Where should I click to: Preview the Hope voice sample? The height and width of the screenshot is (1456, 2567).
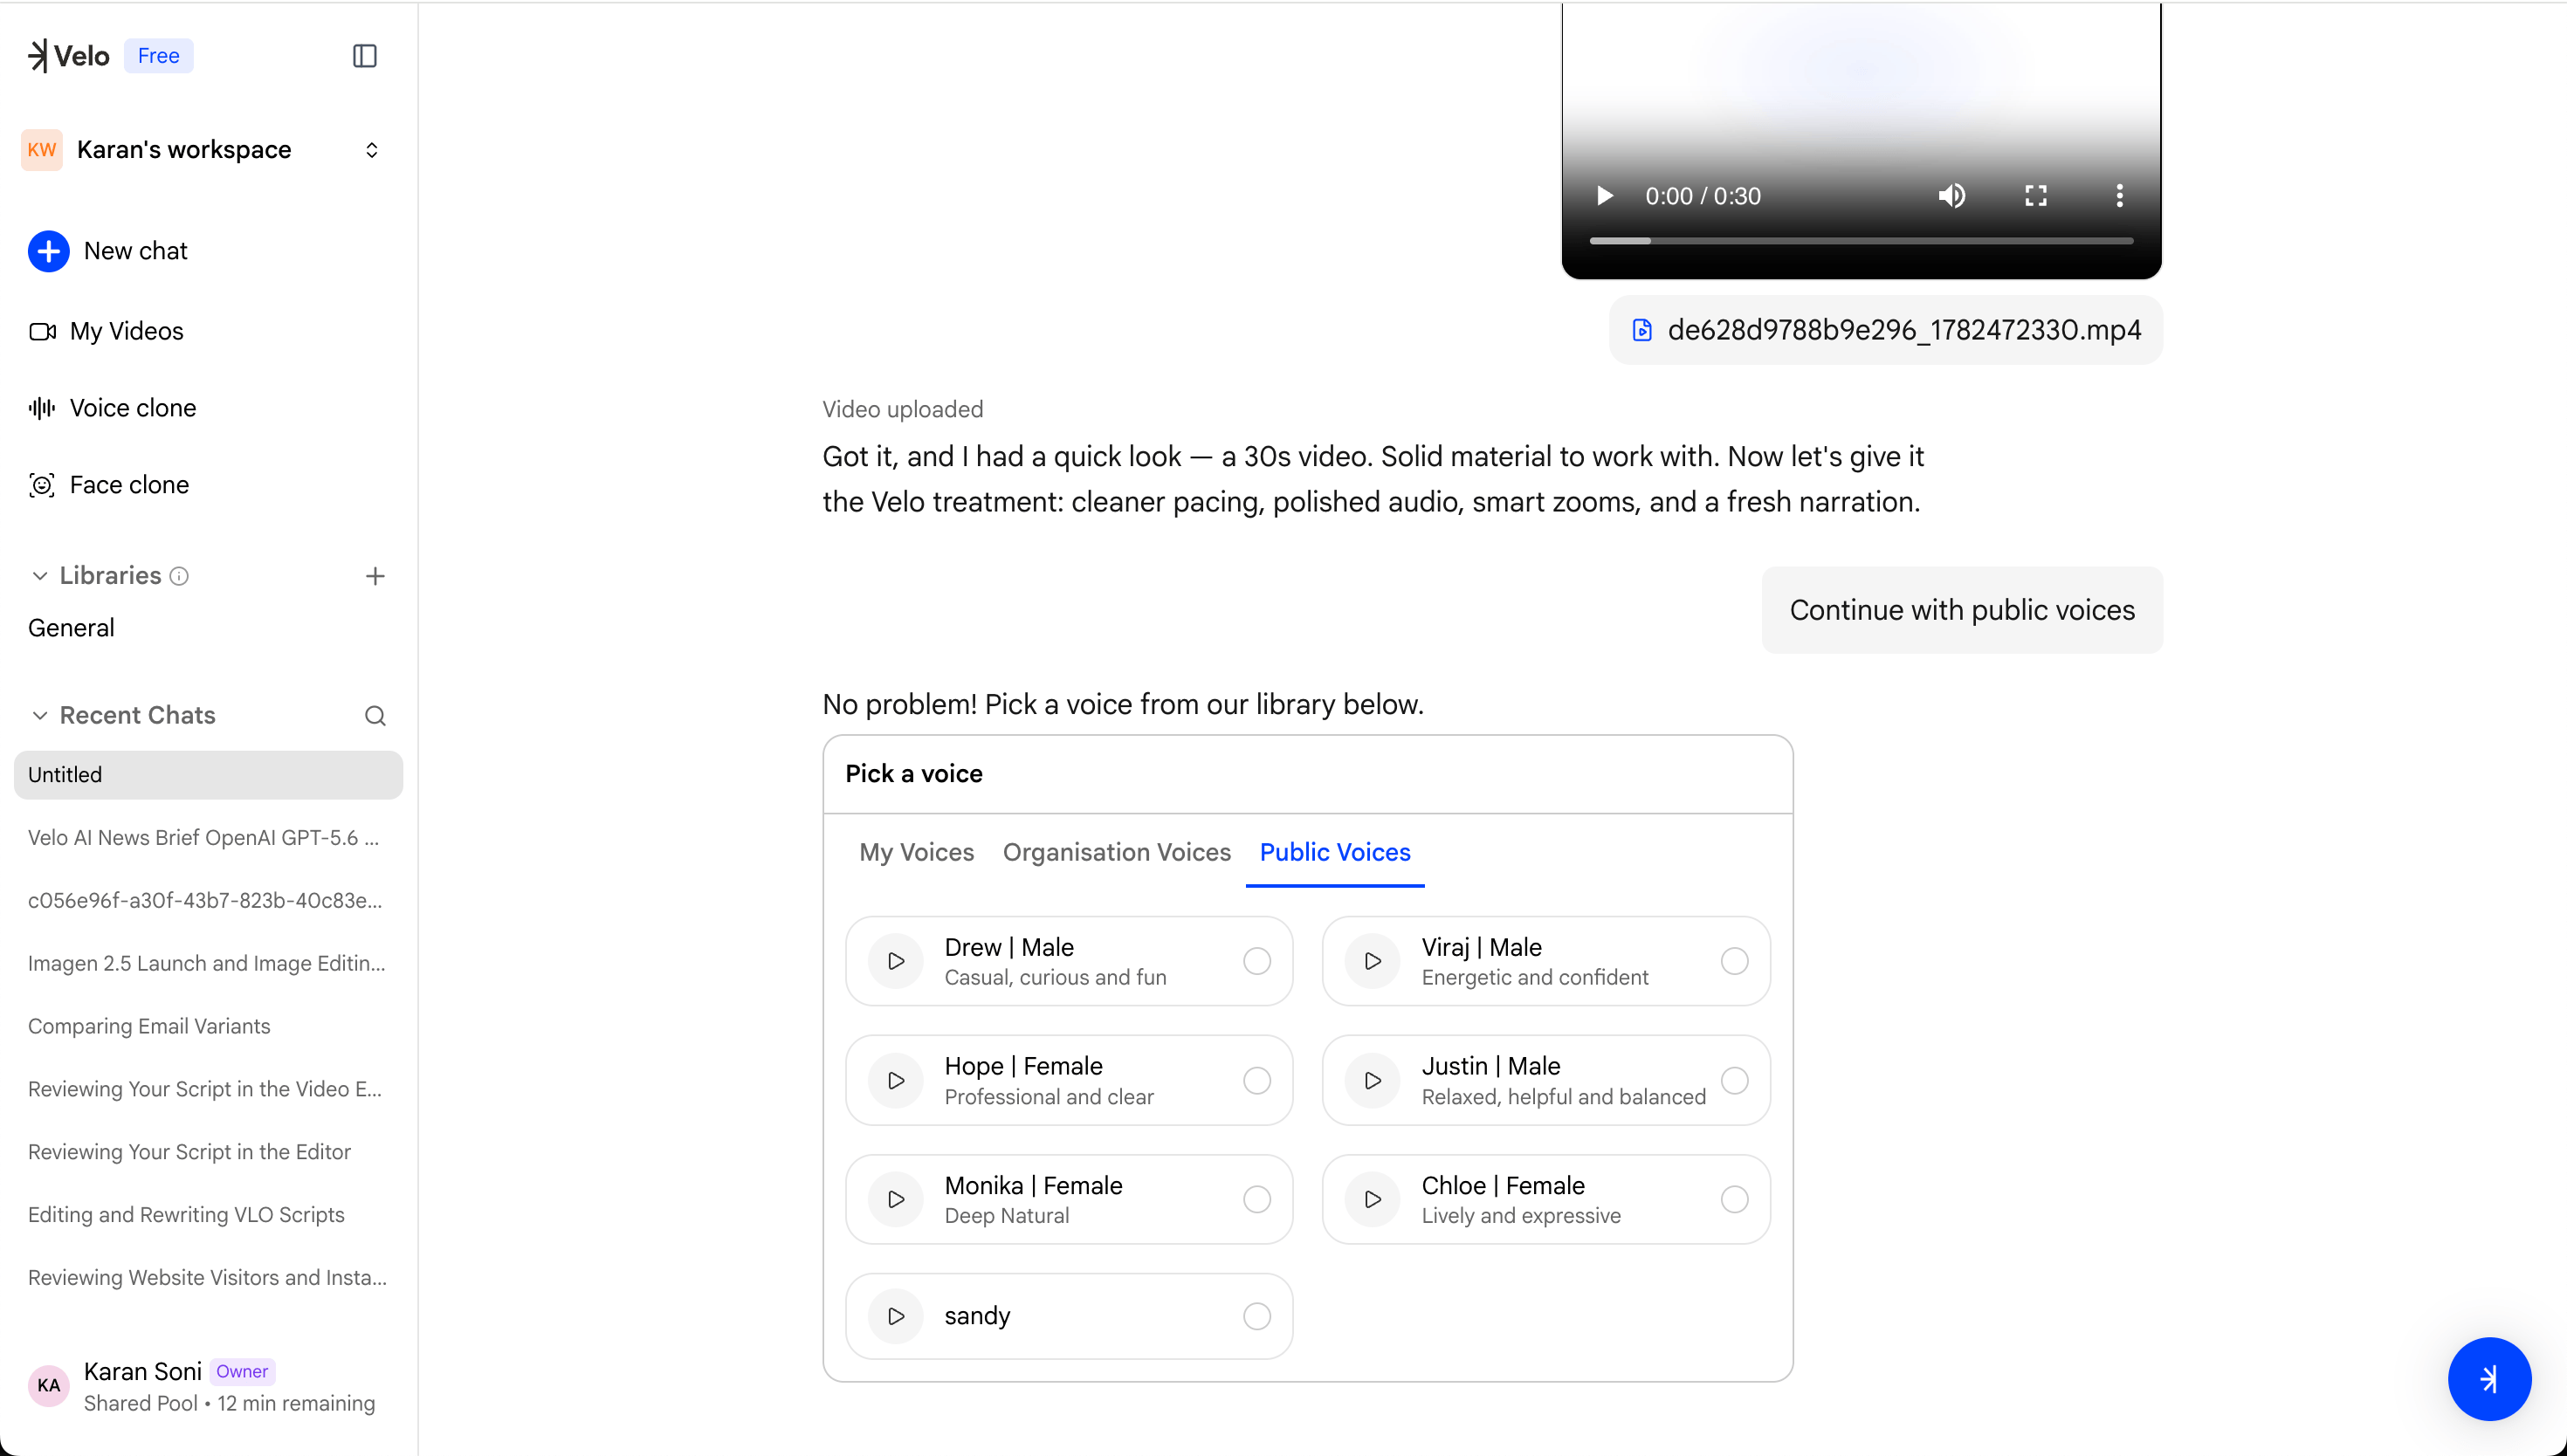coord(896,1081)
